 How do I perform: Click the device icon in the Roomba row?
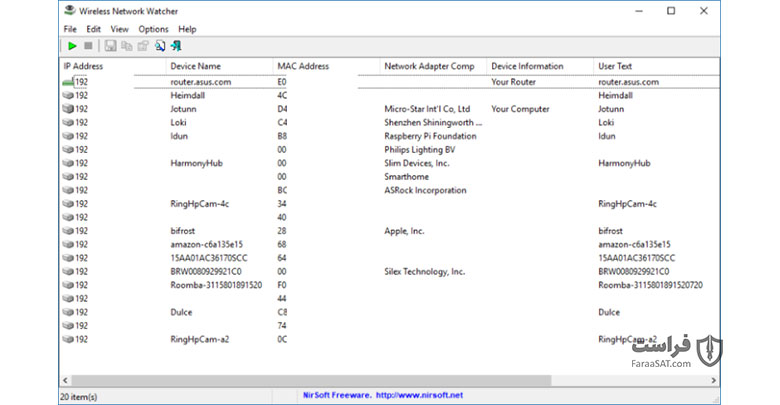[68, 285]
